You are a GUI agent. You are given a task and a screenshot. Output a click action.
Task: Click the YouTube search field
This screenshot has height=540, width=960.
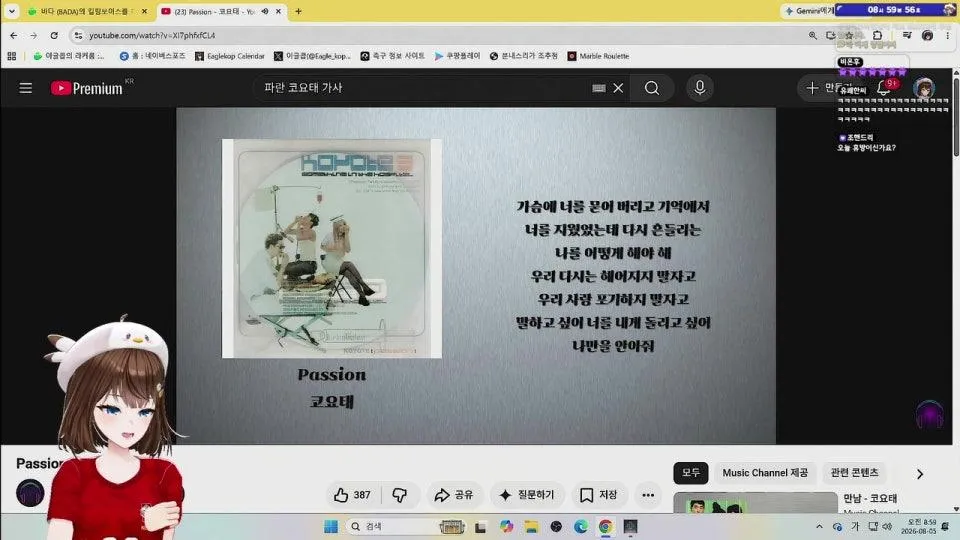[422, 88]
